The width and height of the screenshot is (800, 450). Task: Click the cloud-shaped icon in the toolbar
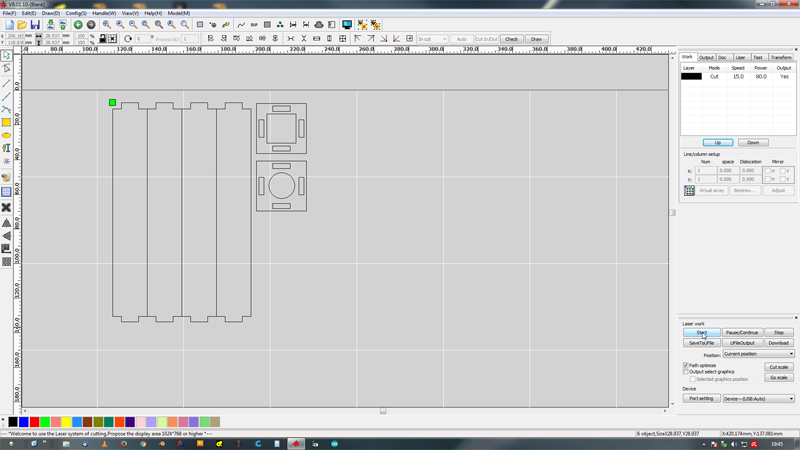319,24
